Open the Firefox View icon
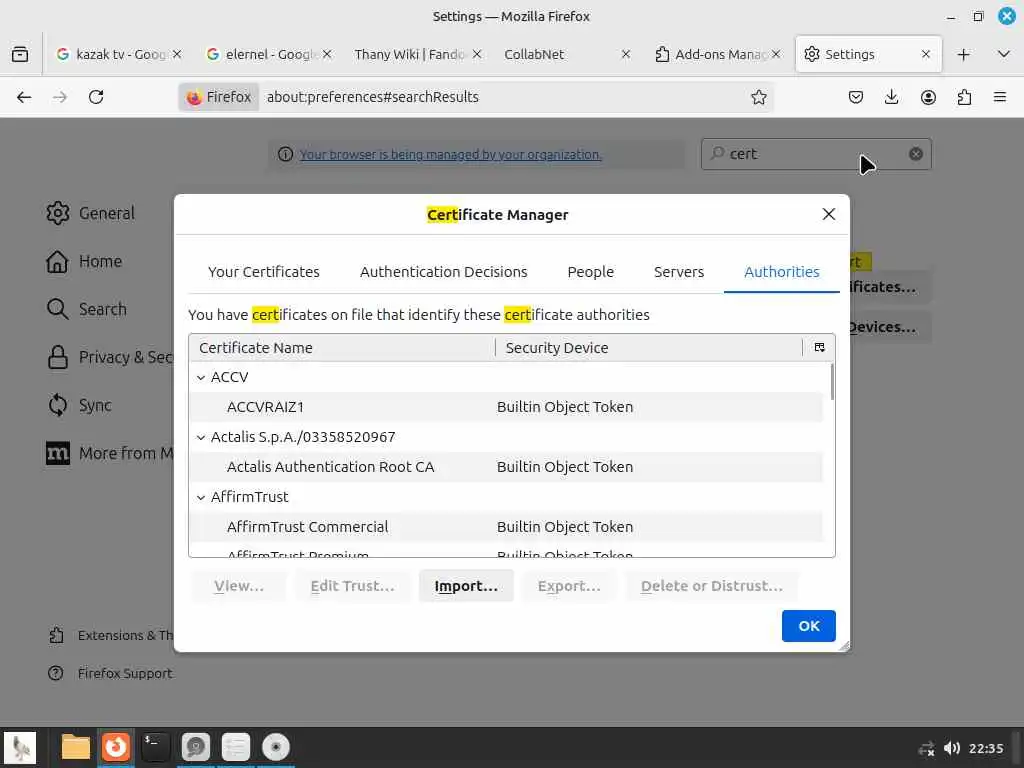Screen dimensions: 1024x768 coord(20,54)
